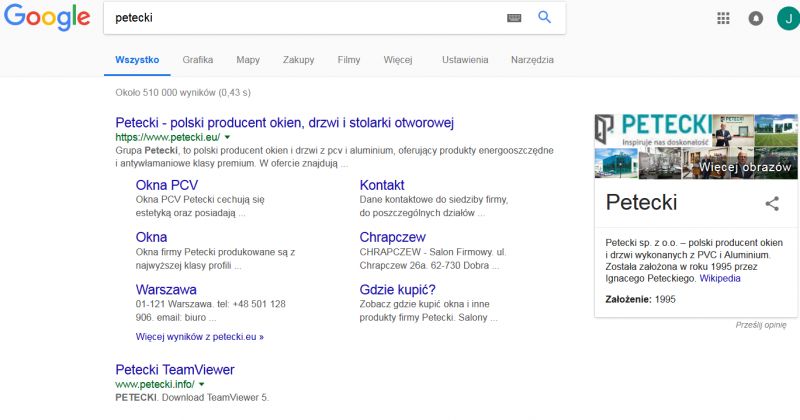The width and height of the screenshot is (800, 420).
Task: Open the Kontakt sitelink
Action: 382,185
